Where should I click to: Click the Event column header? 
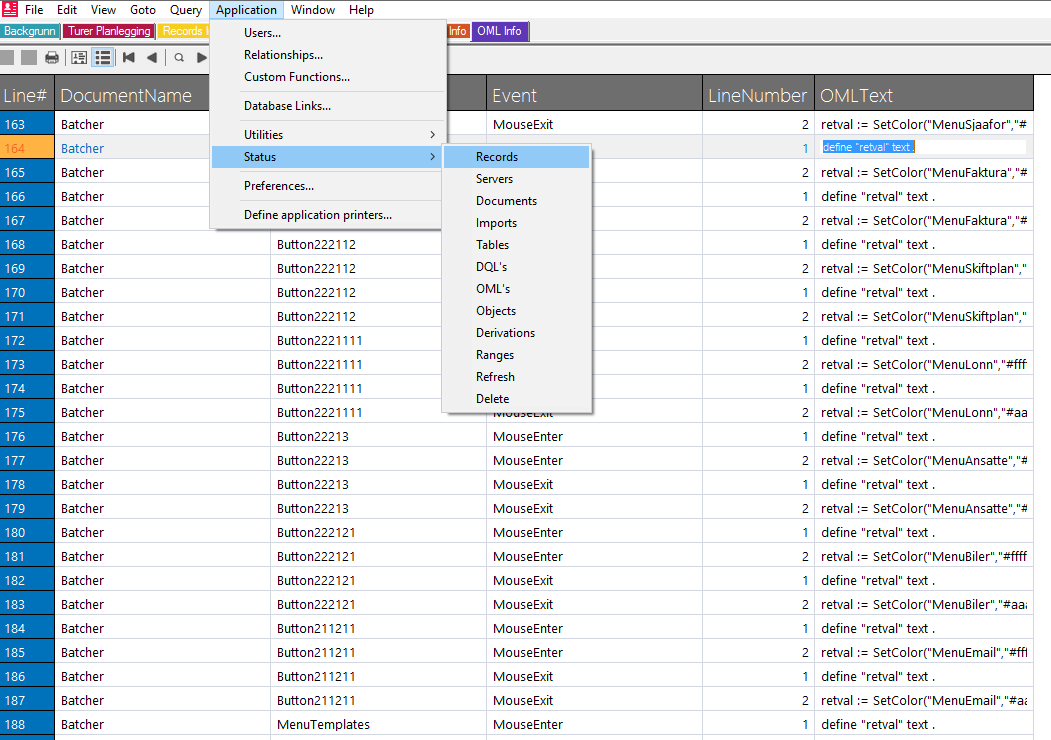pos(595,95)
